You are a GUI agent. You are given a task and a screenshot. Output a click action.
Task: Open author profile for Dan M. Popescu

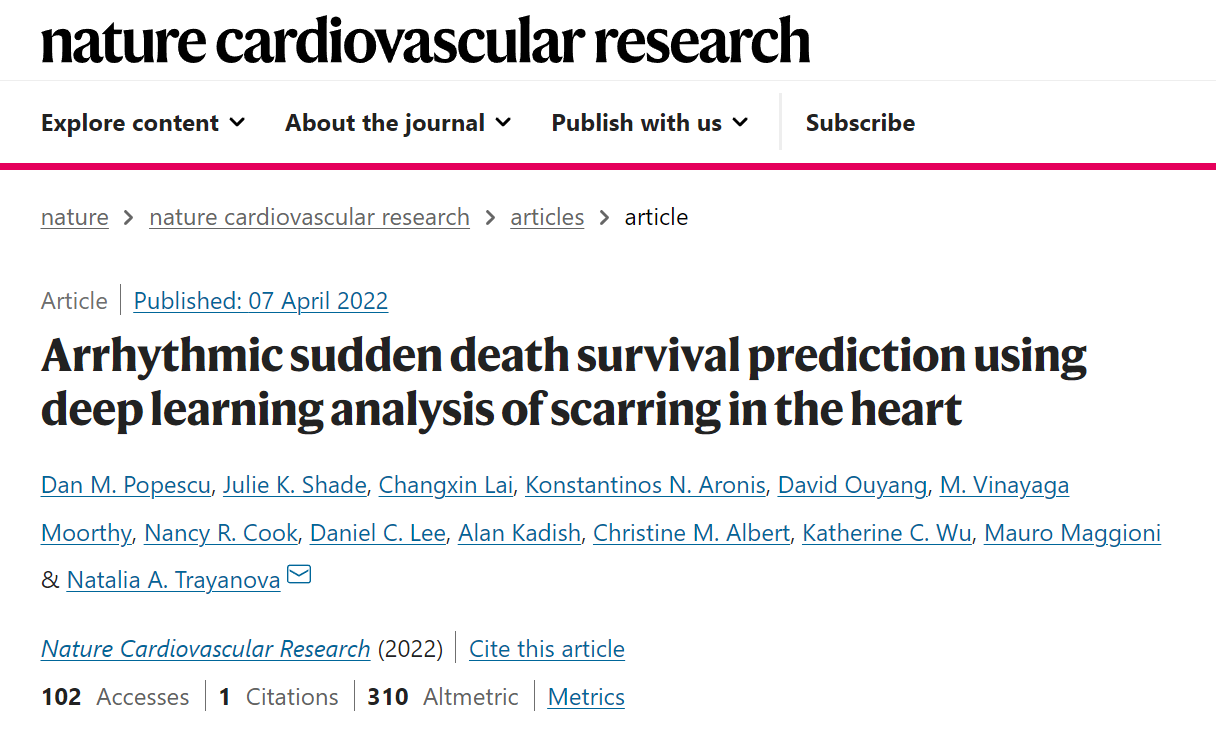click(x=125, y=485)
